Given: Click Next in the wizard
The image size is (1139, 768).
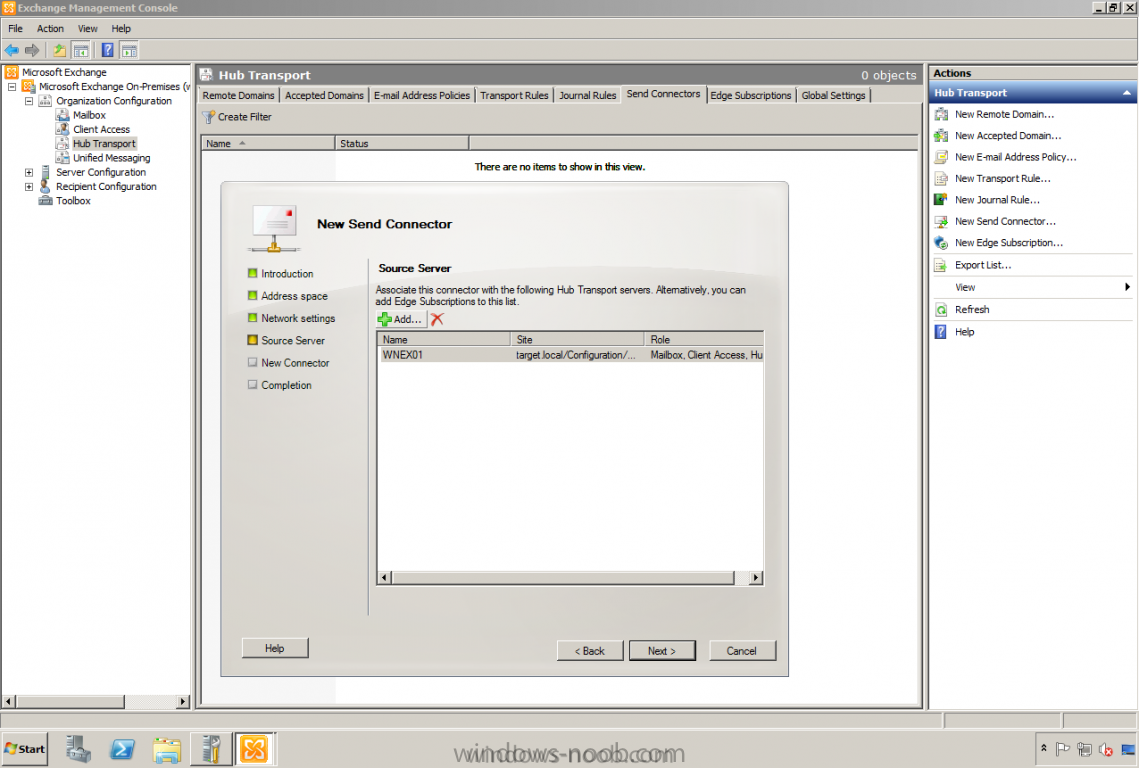Looking at the screenshot, I should click(x=662, y=651).
